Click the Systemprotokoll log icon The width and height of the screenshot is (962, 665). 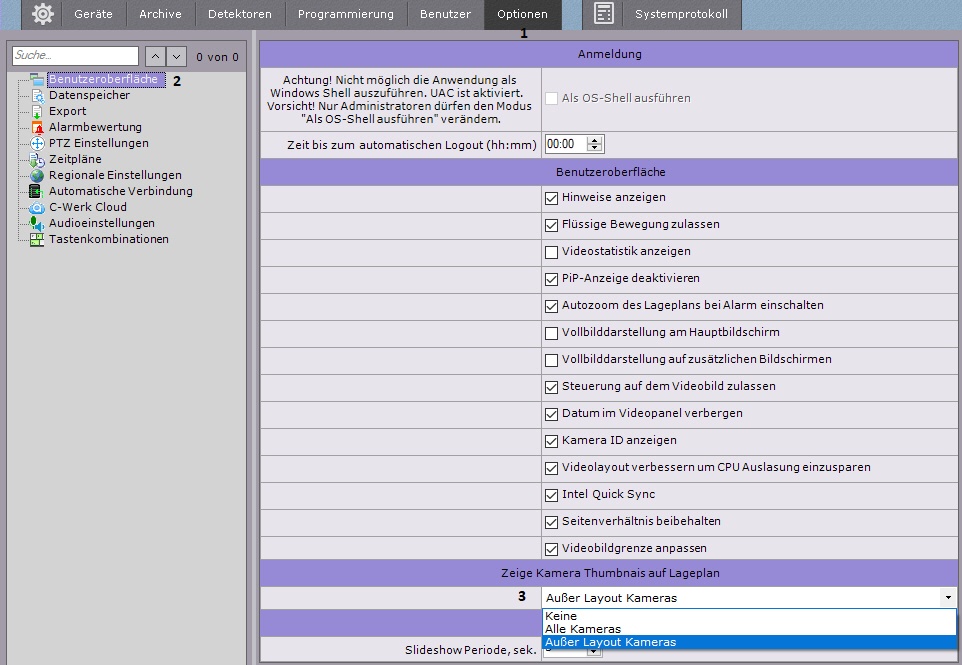tap(603, 14)
